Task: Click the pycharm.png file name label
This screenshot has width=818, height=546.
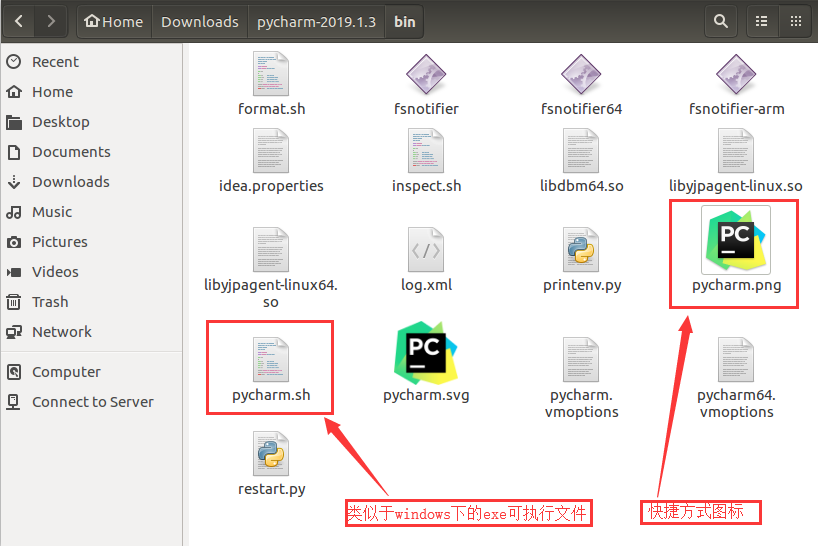Action: pos(737,285)
